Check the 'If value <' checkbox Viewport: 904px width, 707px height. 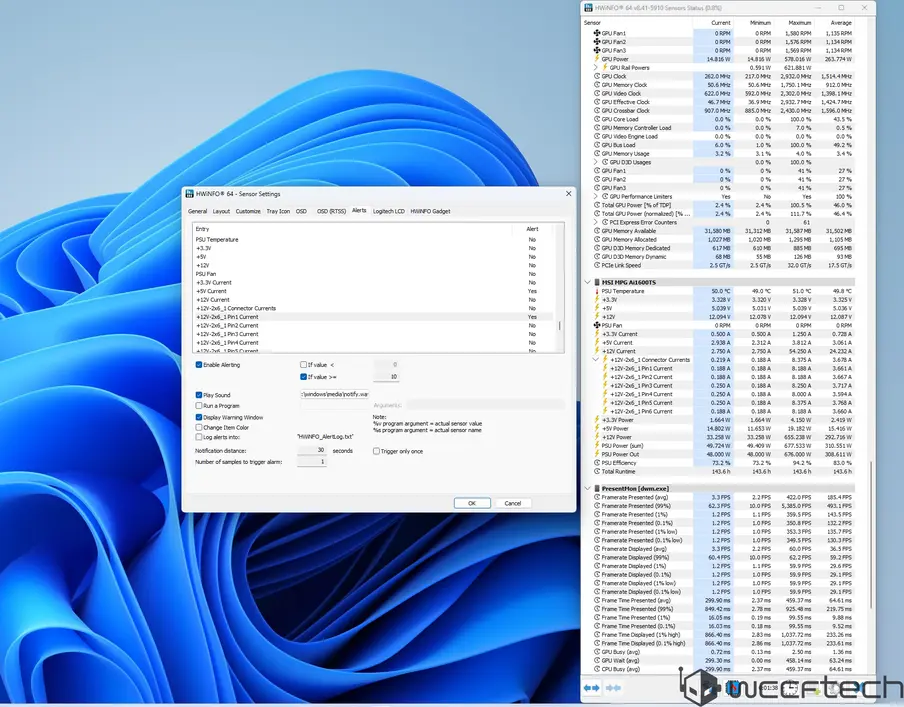click(x=303, y=365)
